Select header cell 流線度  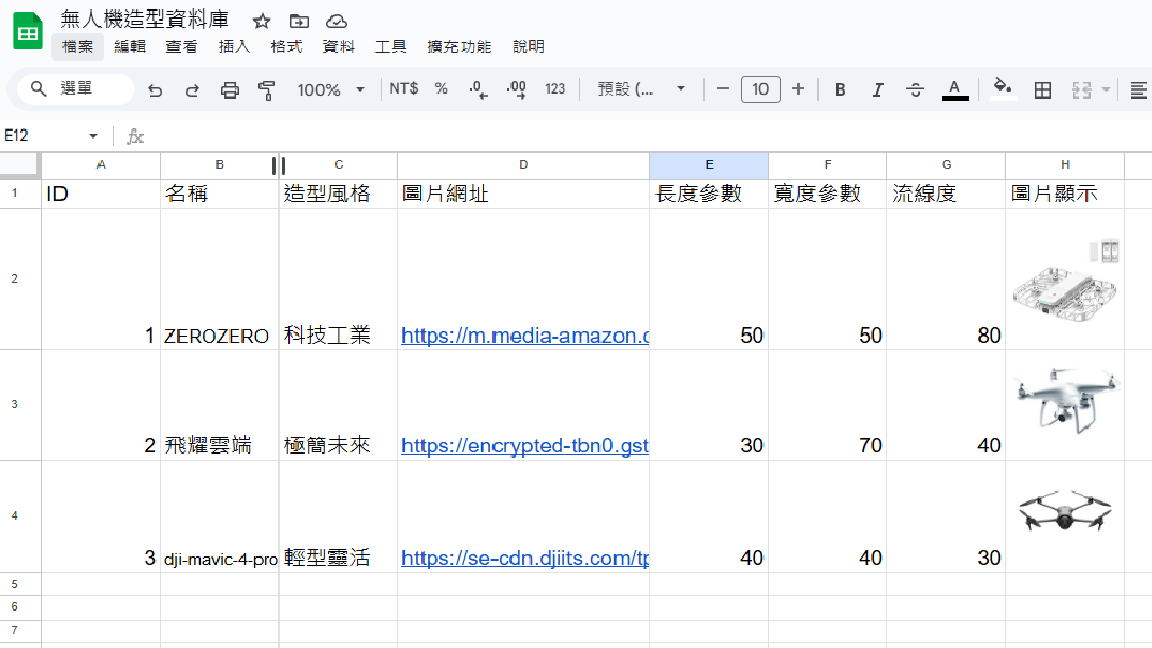(946, 194)
